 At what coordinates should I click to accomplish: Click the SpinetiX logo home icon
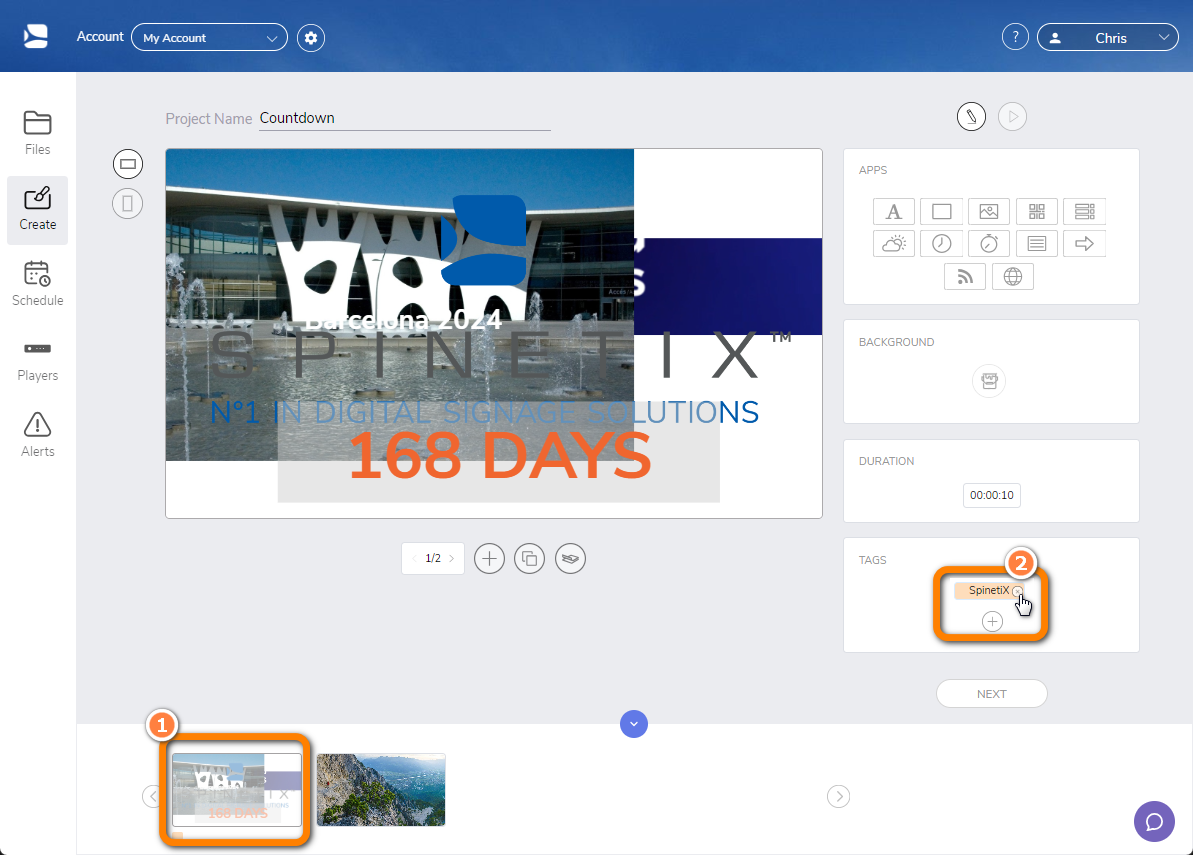click(36, 36)
